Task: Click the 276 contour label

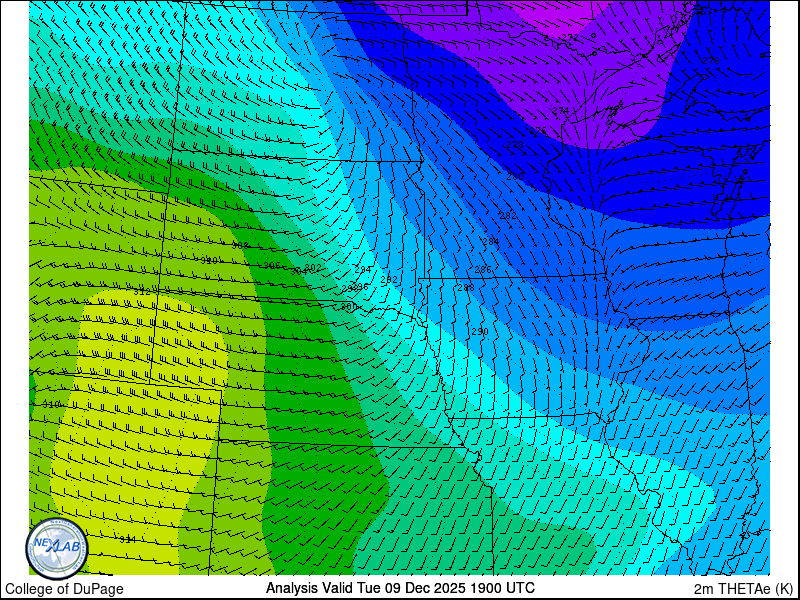Action: pyautogui.click(x=538, y=131)
